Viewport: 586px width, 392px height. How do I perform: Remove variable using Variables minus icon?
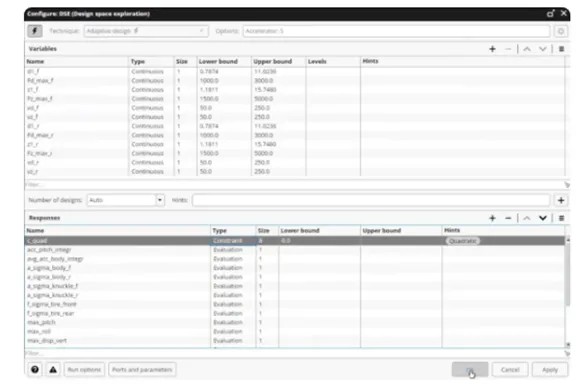click(x=508, y=49)
